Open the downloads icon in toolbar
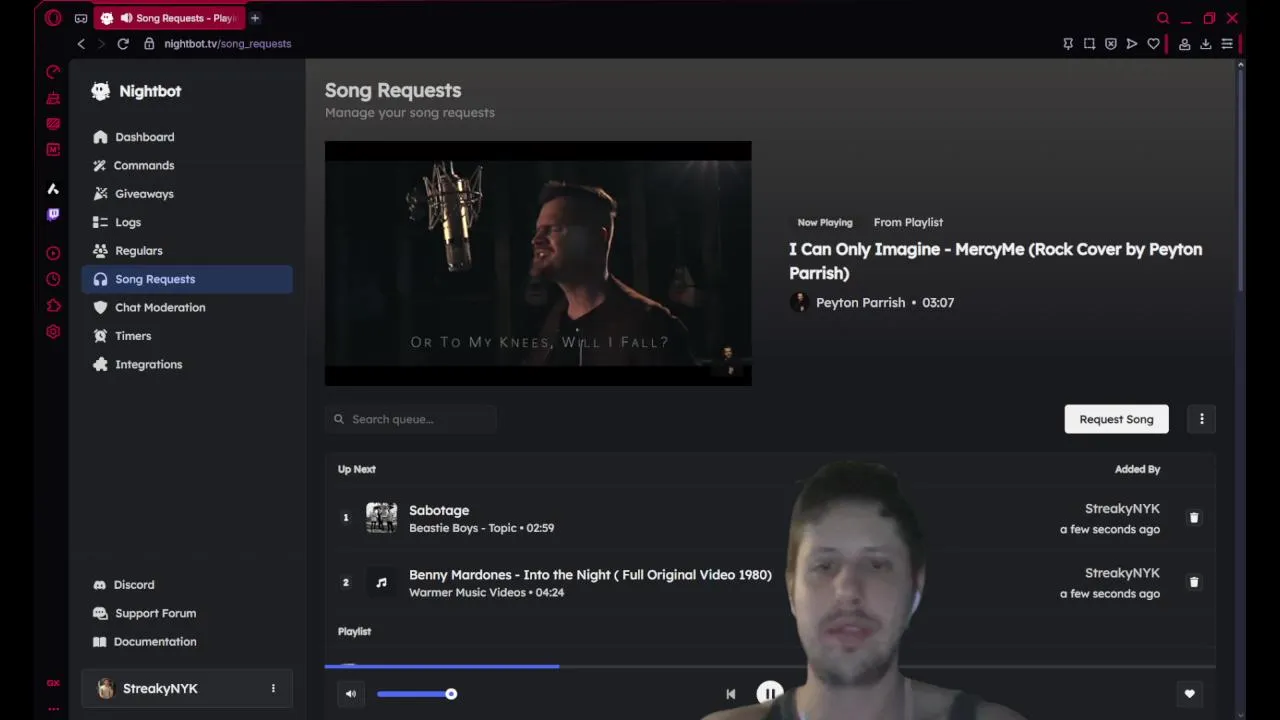This screenshot has height=720, width=1280. 1205,44
